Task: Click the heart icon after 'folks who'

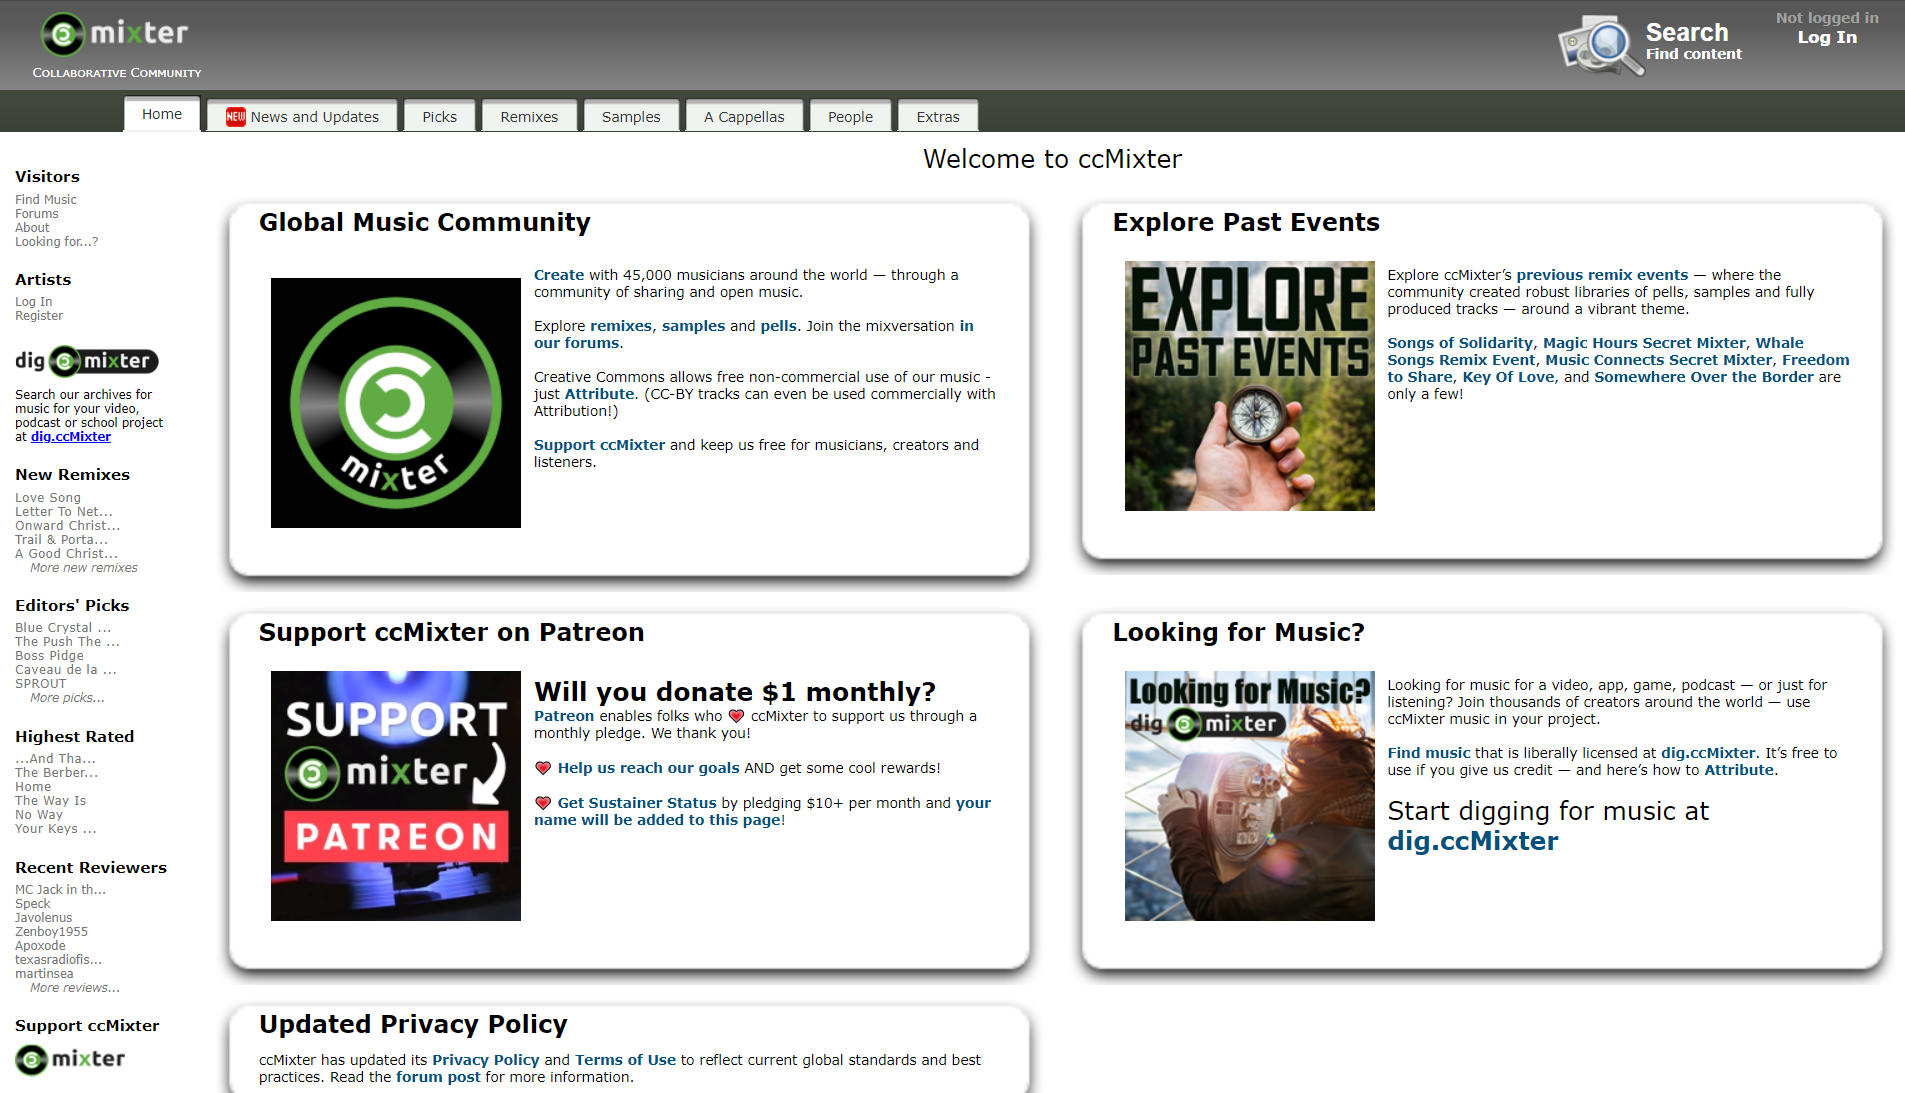Action: pos(736,716)
